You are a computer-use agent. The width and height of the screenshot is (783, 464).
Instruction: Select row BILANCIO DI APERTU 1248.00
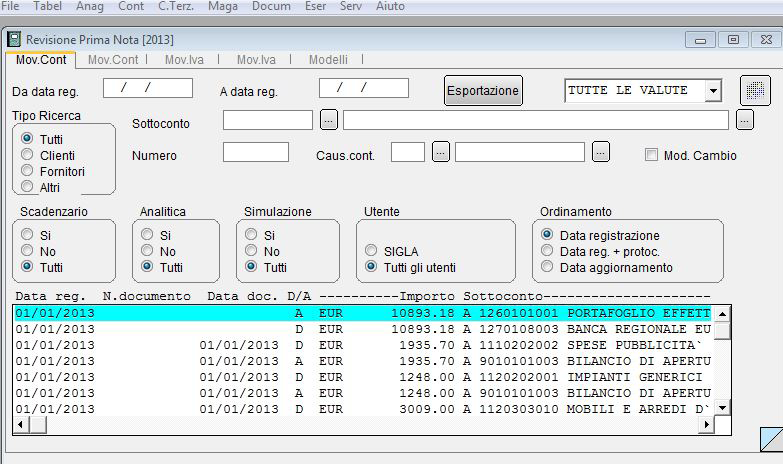pyautogui.click(x=364, y=393)
